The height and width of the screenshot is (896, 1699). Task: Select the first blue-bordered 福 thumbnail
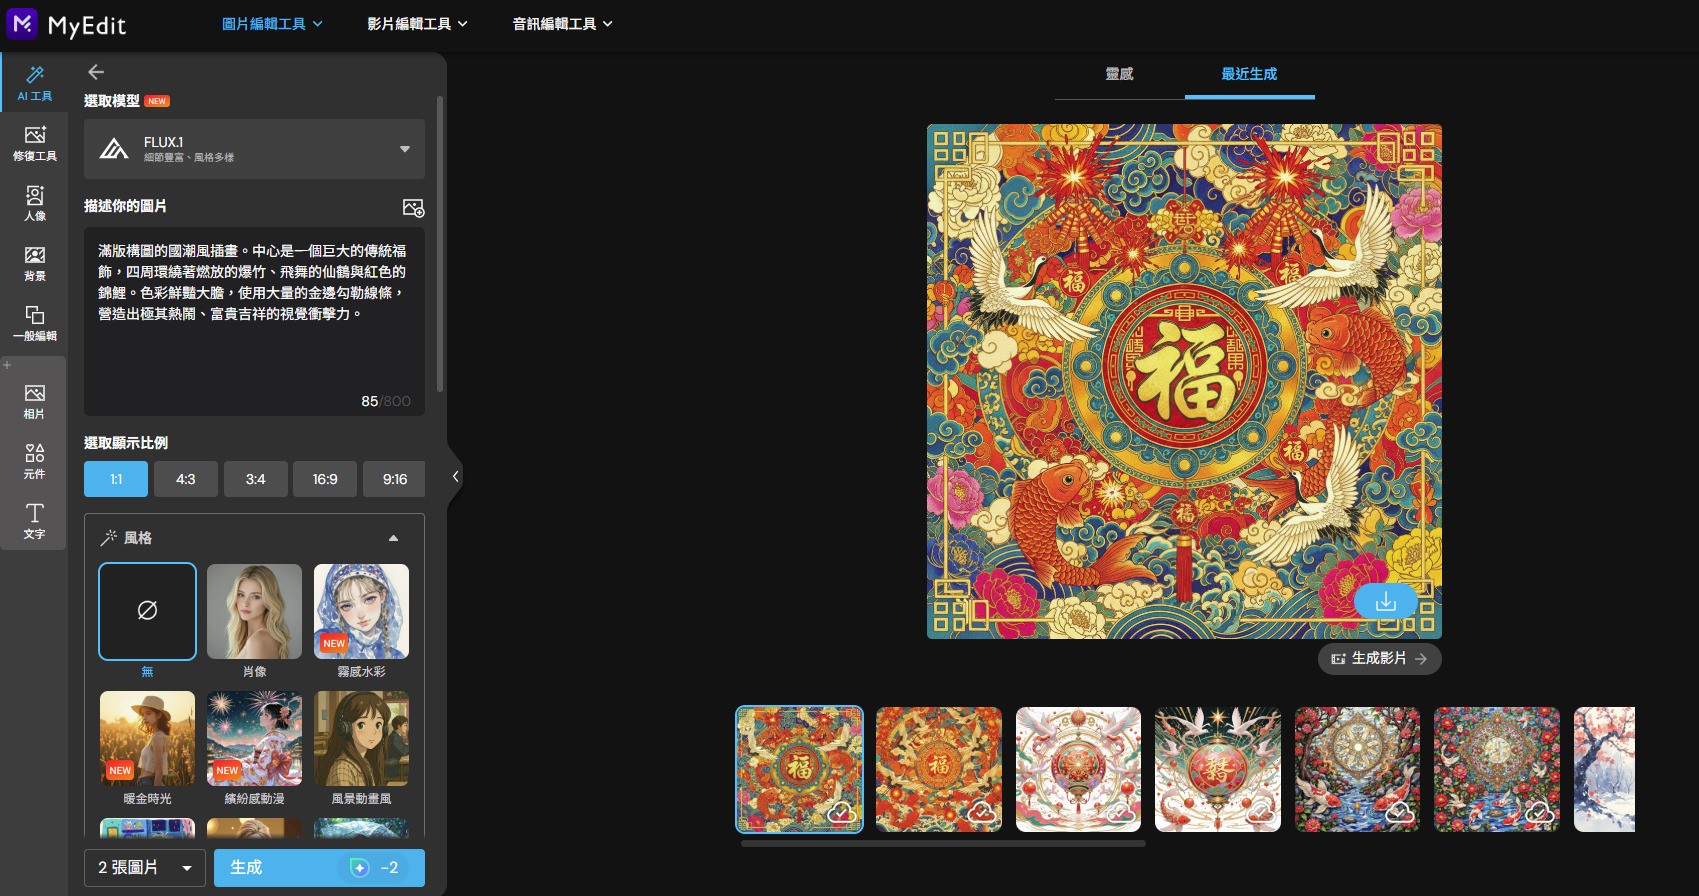click(x=799, y=769)
